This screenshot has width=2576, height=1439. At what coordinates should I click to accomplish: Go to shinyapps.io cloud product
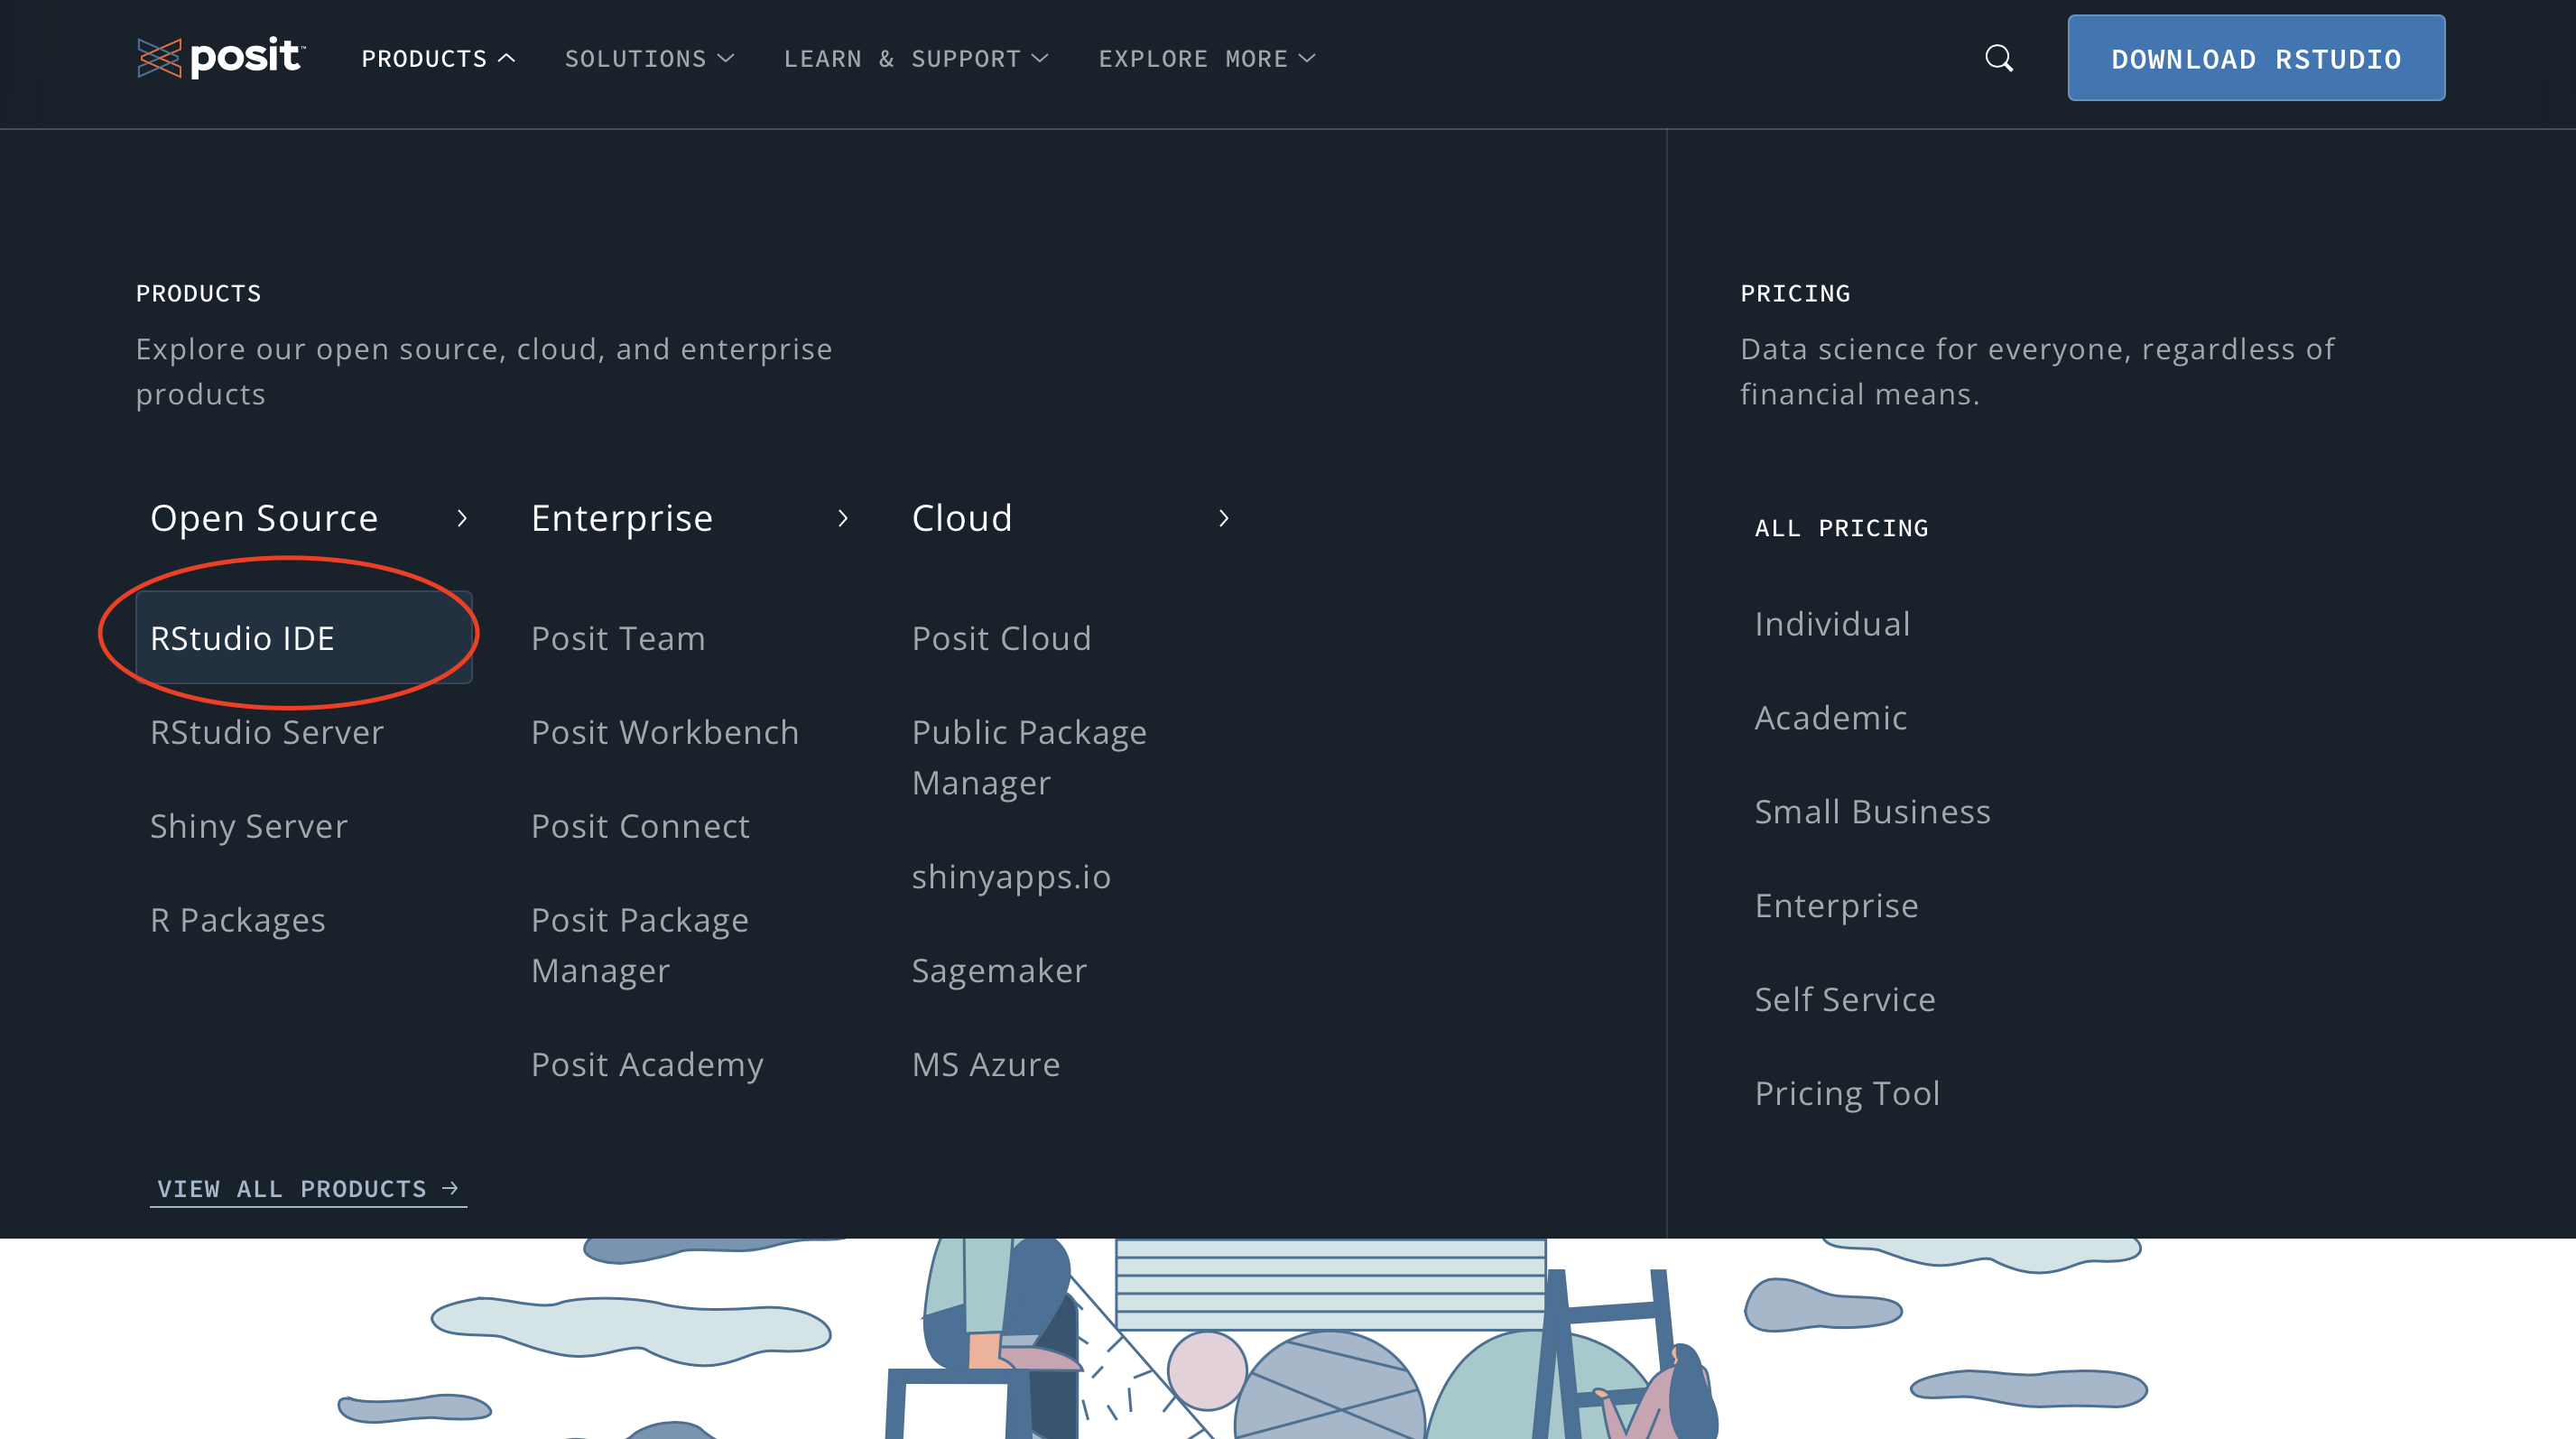coord(1010,876)
